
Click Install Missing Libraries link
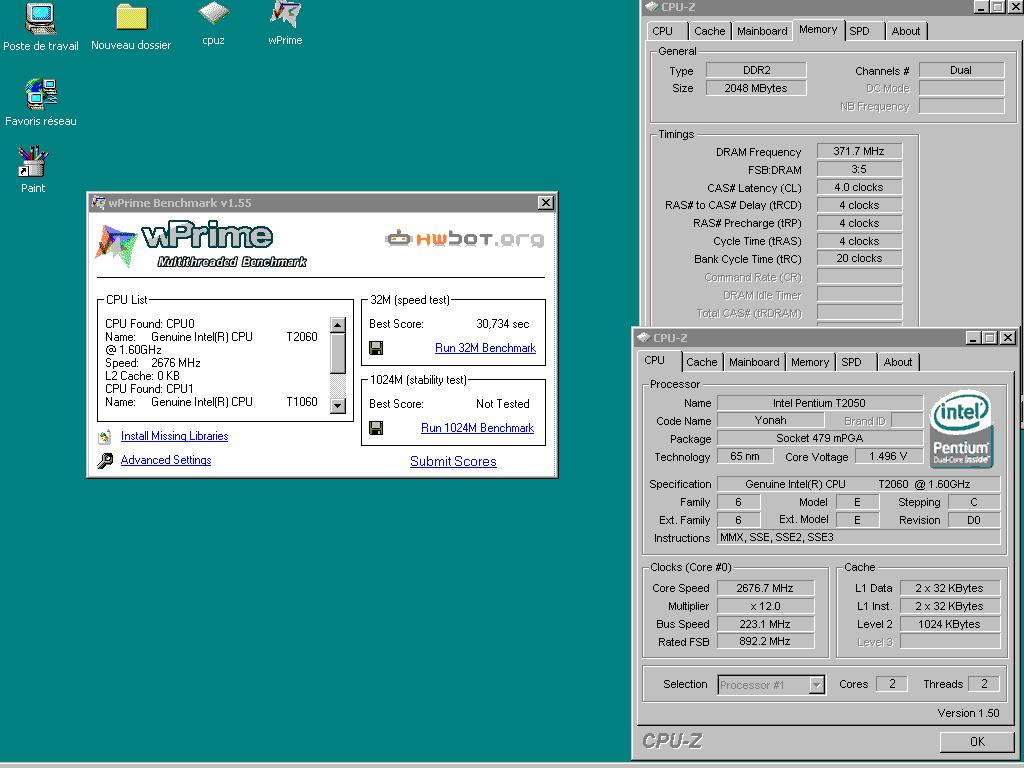click(x=174, y=436)
